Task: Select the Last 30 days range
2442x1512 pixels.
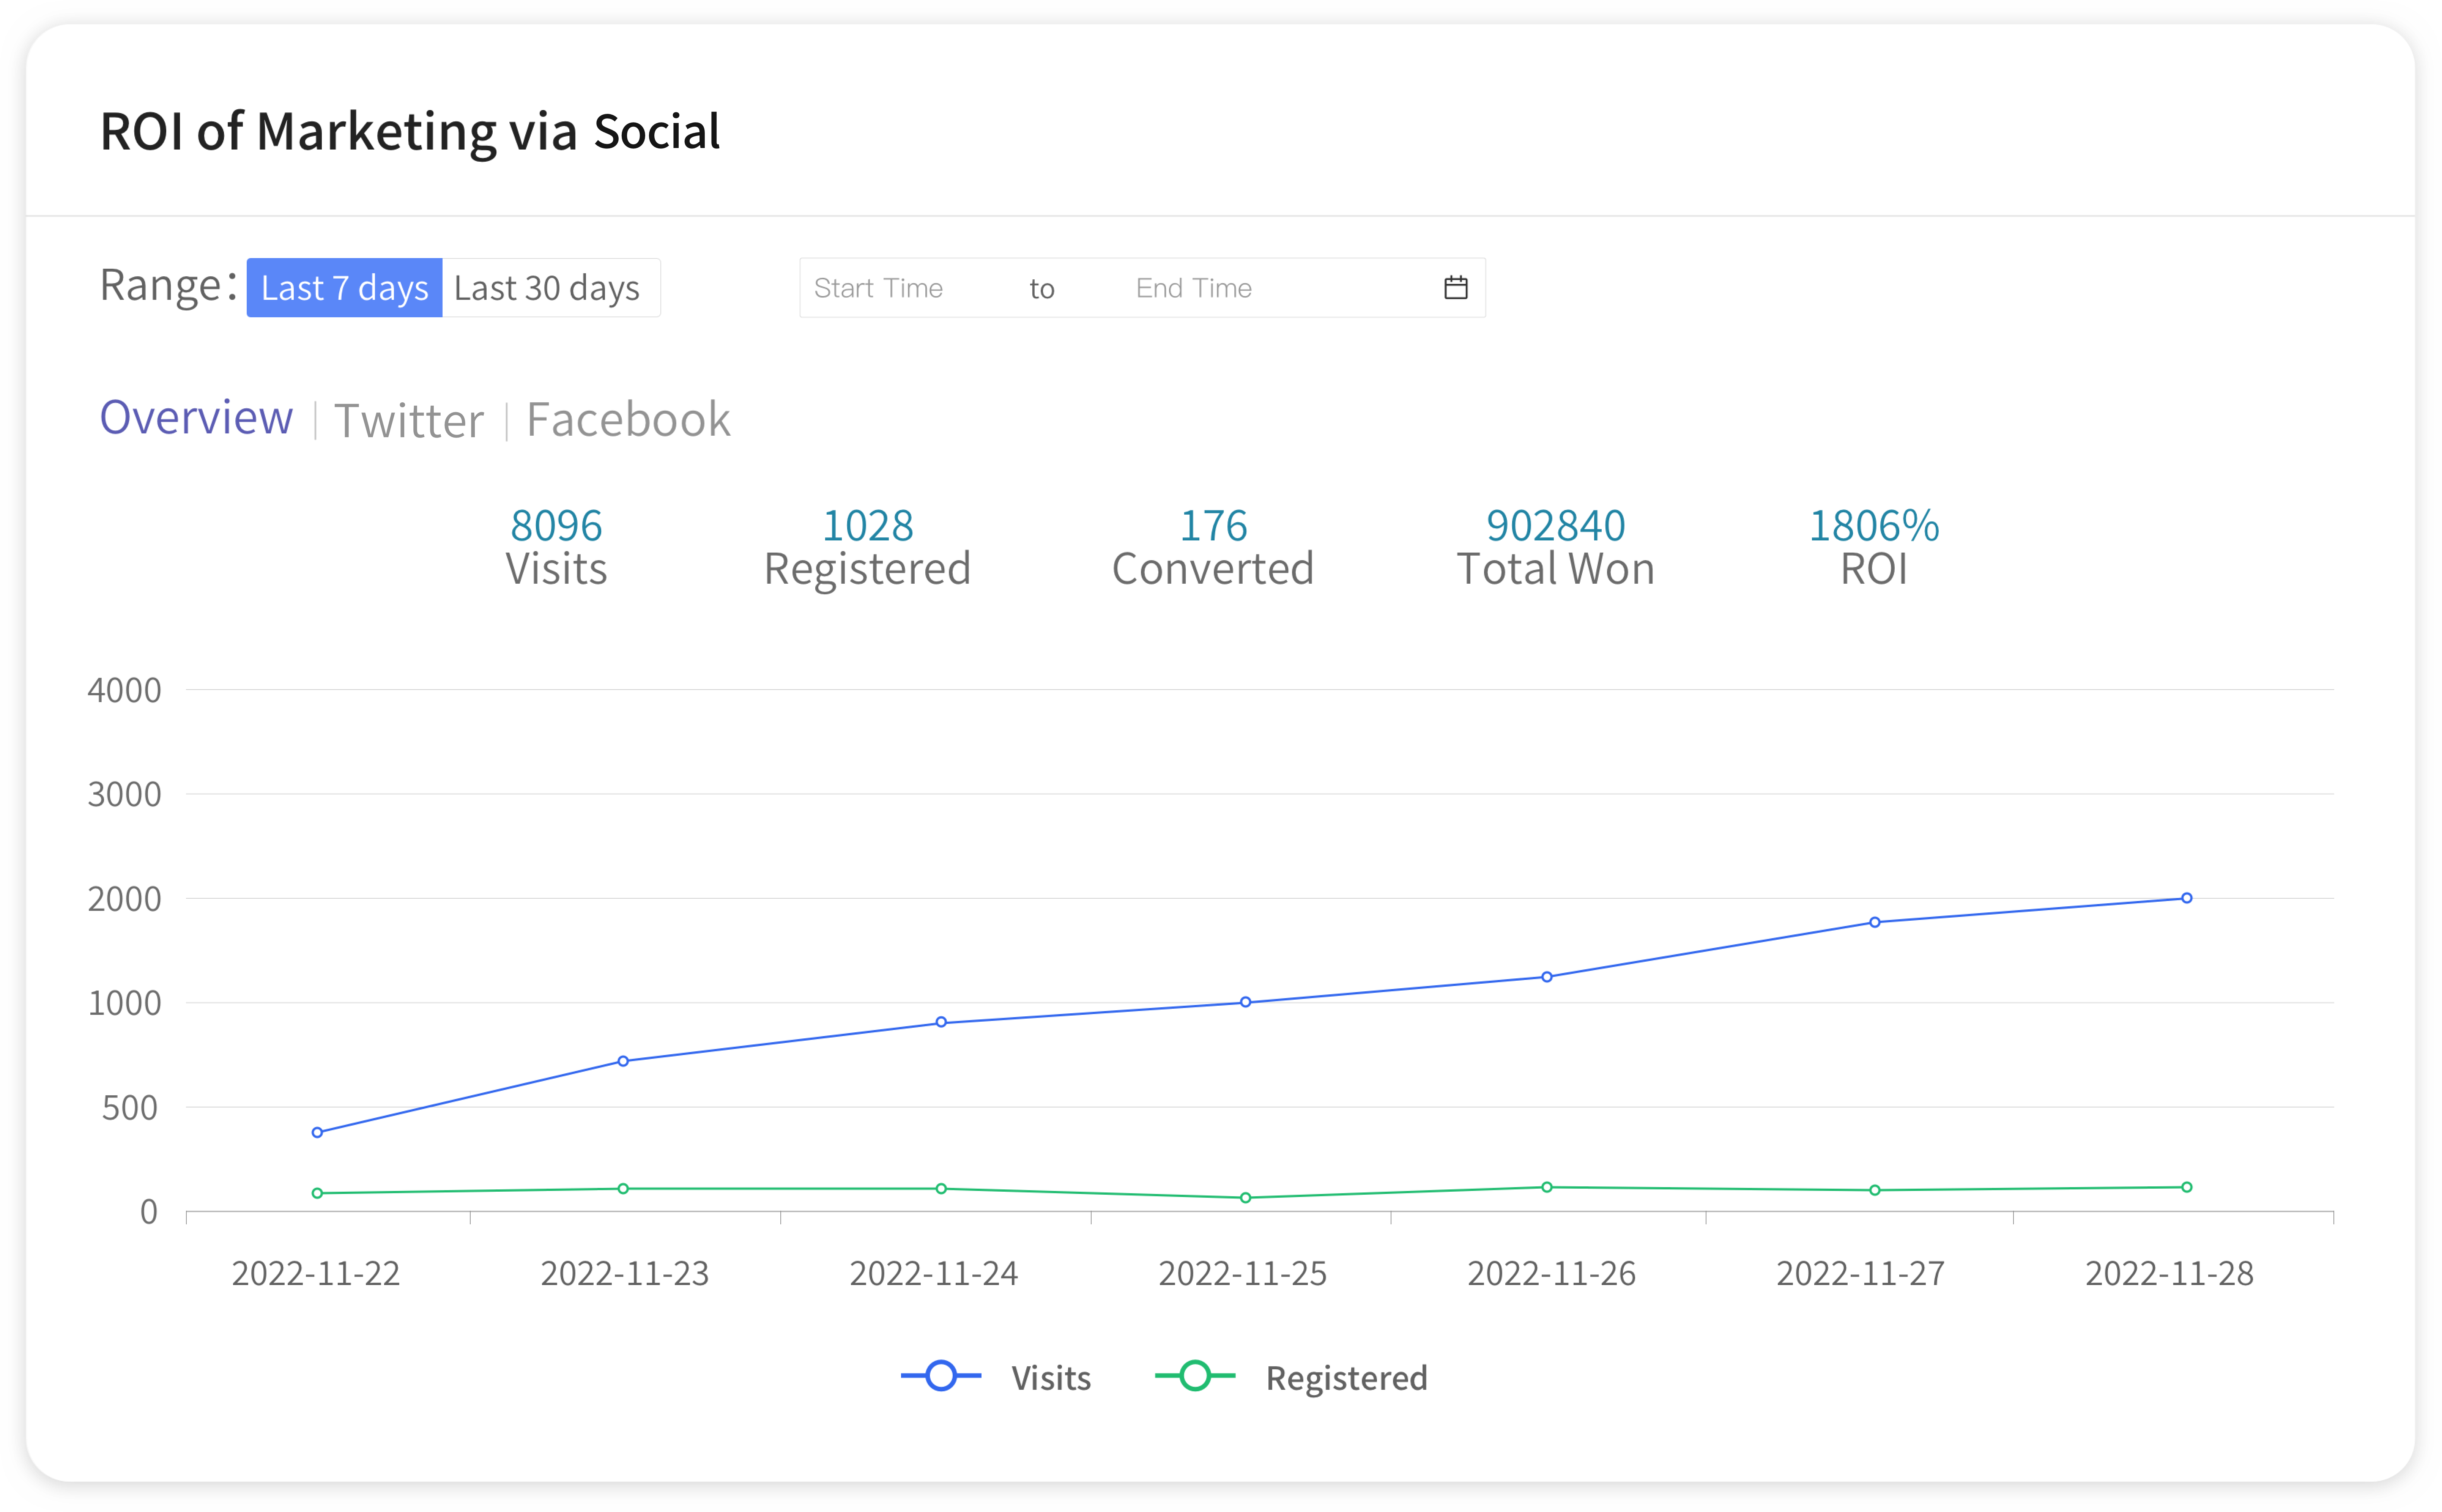Action: pos(547,288)
